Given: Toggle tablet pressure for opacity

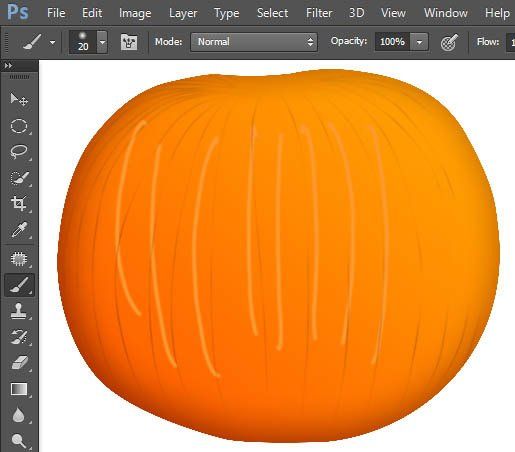Looking at the screenshot, I should 449,42.
